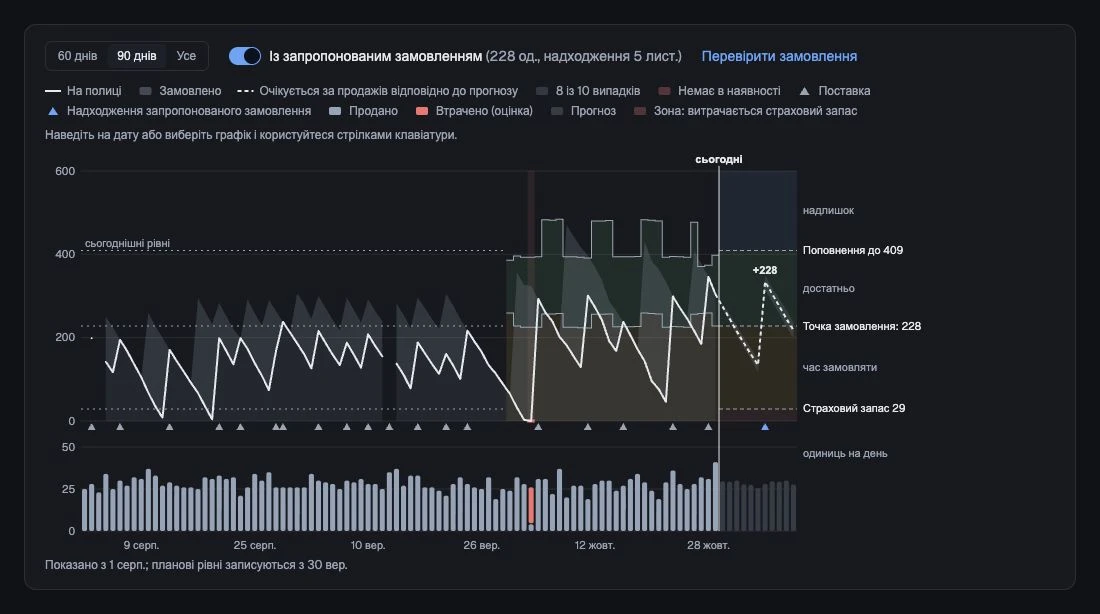Click the red lost-sales bar in the daily chart
Screen dimensions: 1100x614
[x=531, y=506]
